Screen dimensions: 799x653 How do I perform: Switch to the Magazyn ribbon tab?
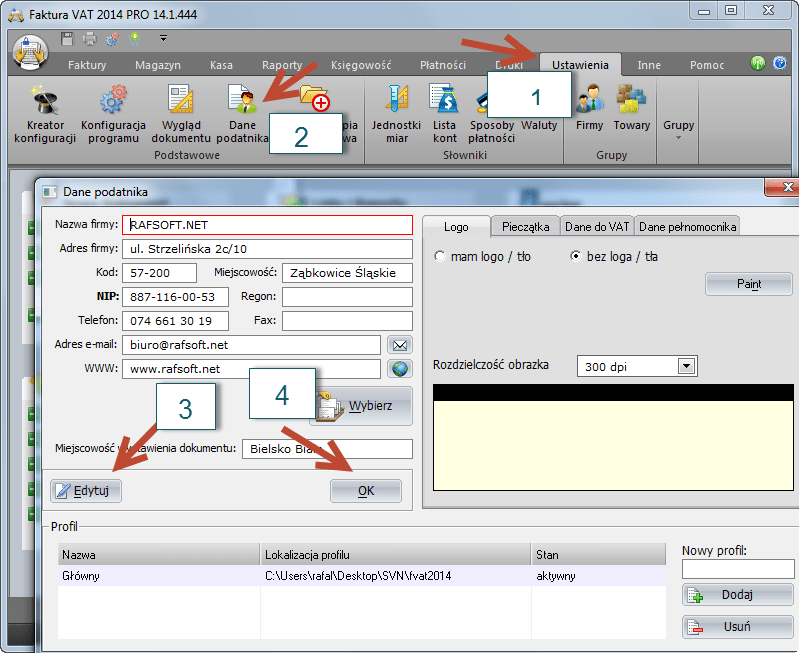click(x=157, y=65)
